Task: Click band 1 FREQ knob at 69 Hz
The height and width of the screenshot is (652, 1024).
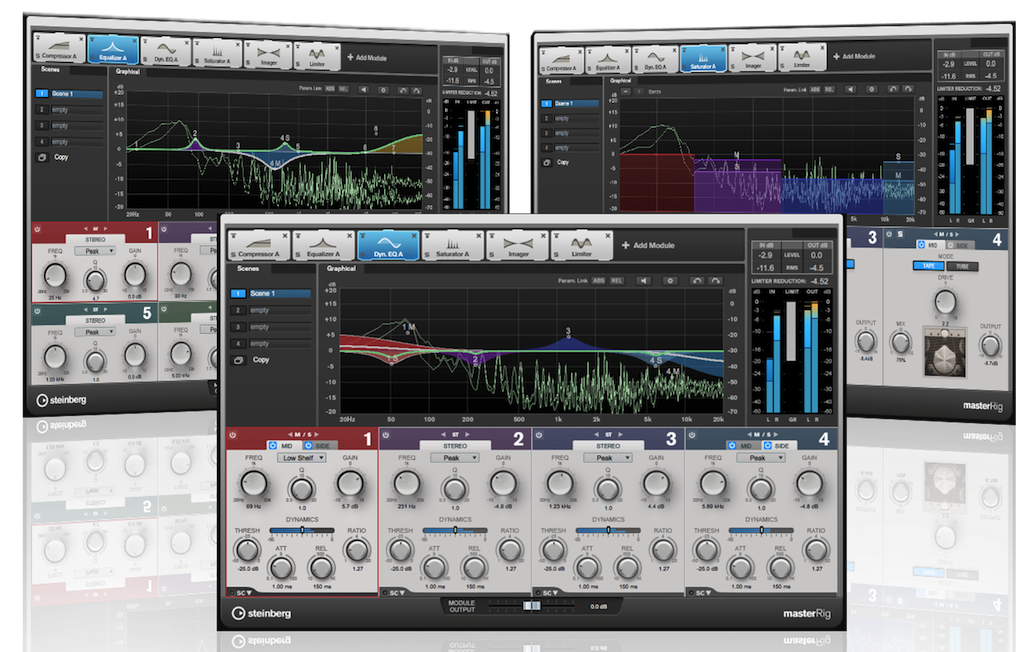Action: coord(253,484)
